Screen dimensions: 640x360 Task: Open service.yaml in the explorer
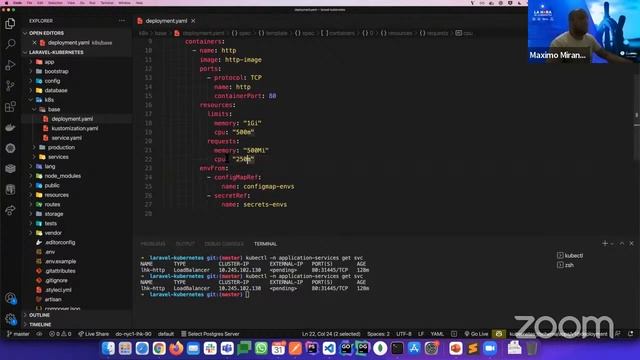(x=67, y=138)
